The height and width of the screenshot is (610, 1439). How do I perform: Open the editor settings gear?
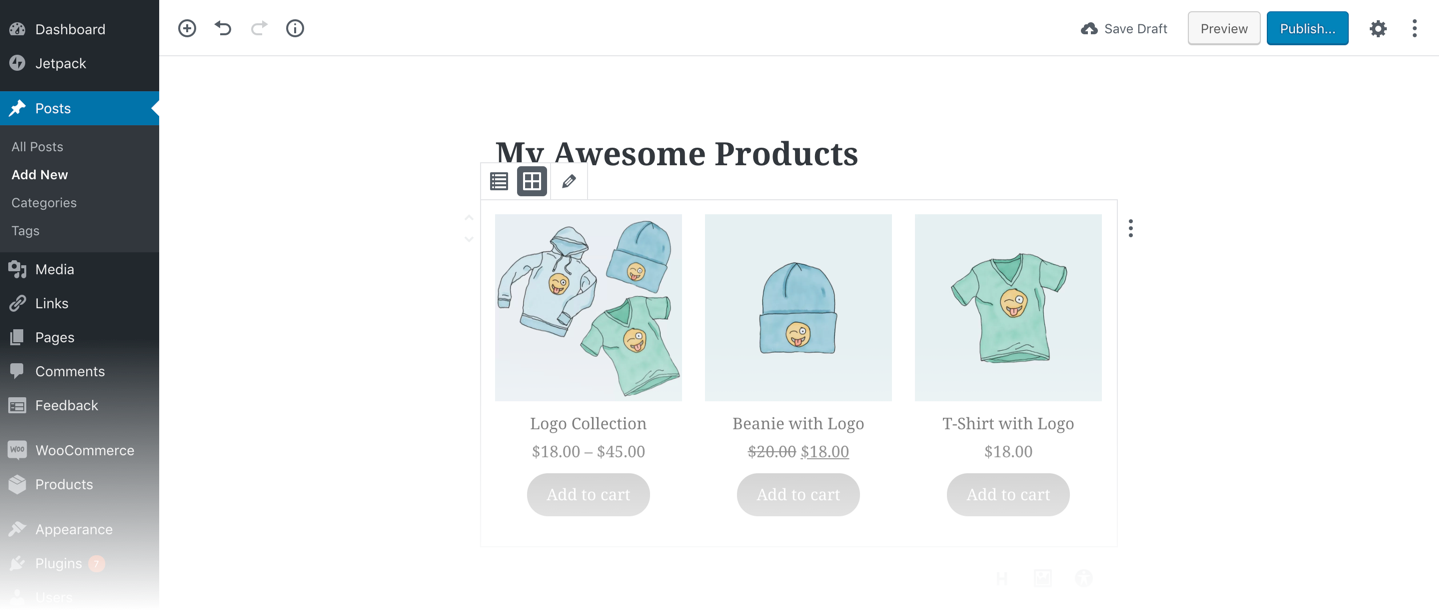pyautogui.click(x=1378, y=29)
